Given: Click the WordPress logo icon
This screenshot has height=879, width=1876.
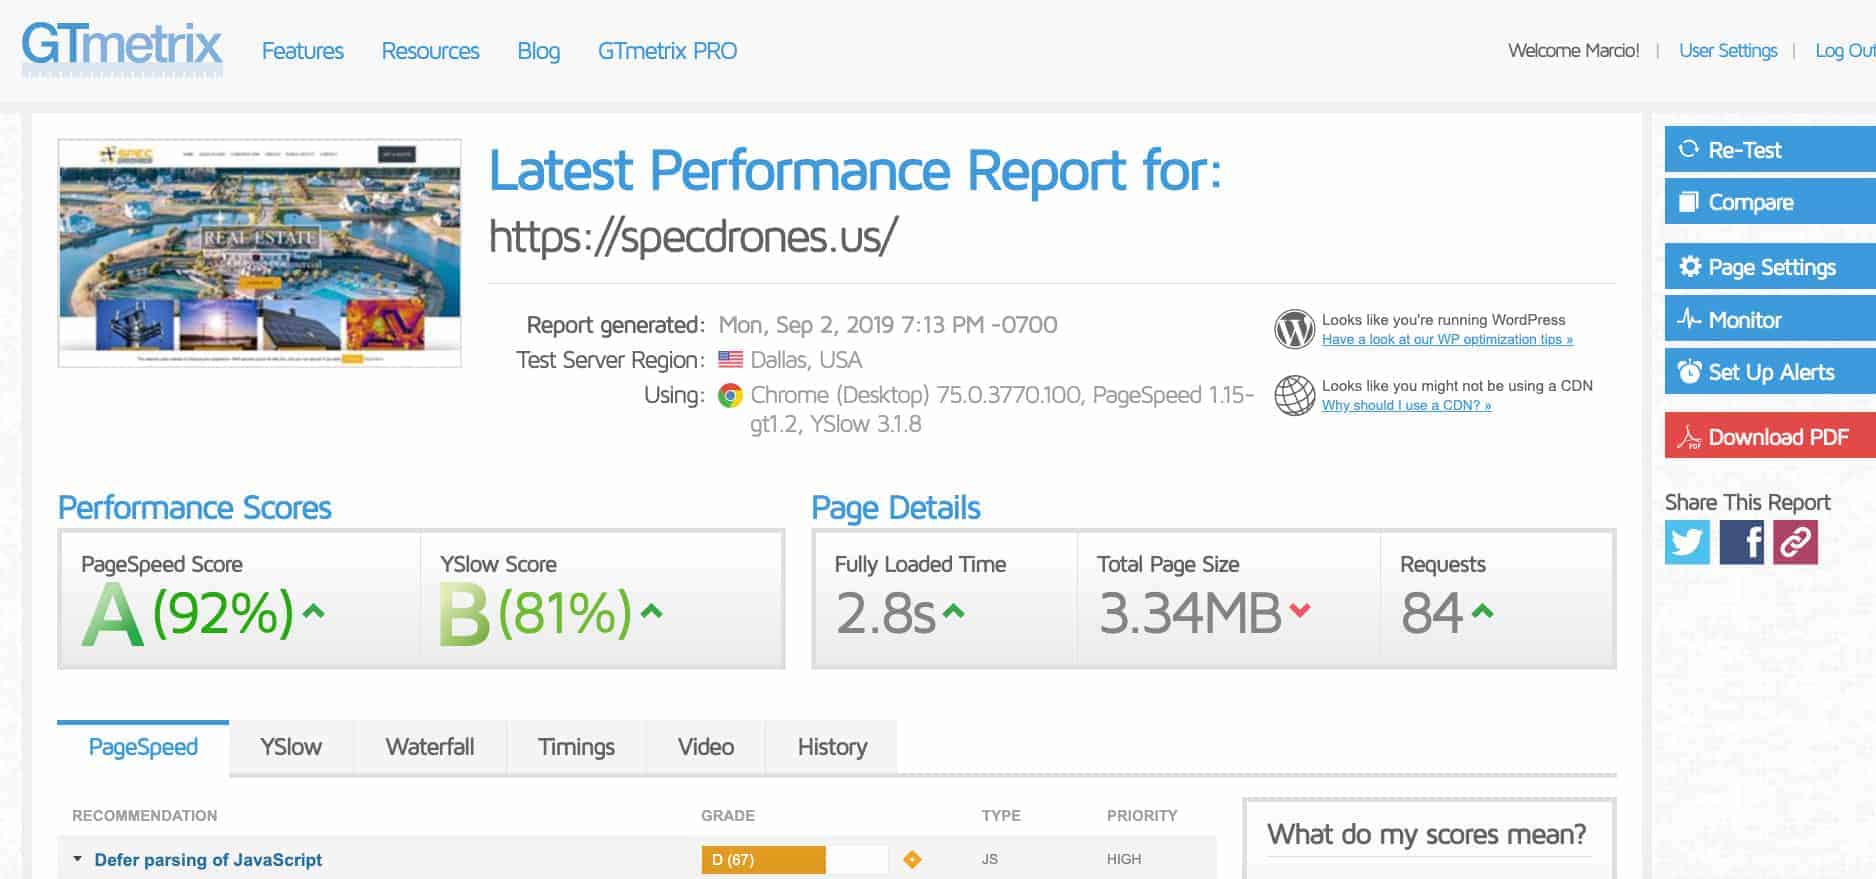Looking at the screenshot, I should click(1294, 329).
